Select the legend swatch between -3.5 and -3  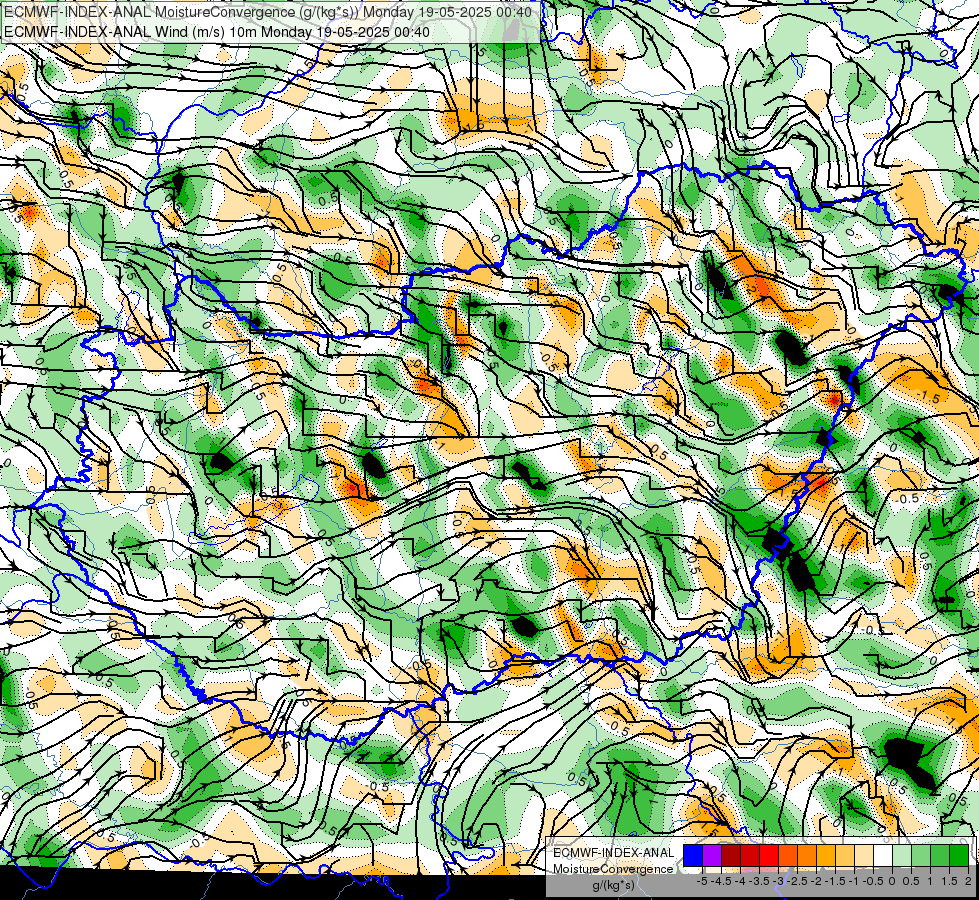pyautogui.click(x=769, y=856)
